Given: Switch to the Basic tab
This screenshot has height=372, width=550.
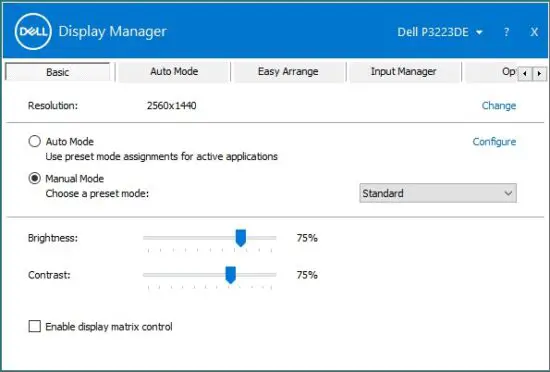Looking at the screenshot, I should tap(58, 72).
